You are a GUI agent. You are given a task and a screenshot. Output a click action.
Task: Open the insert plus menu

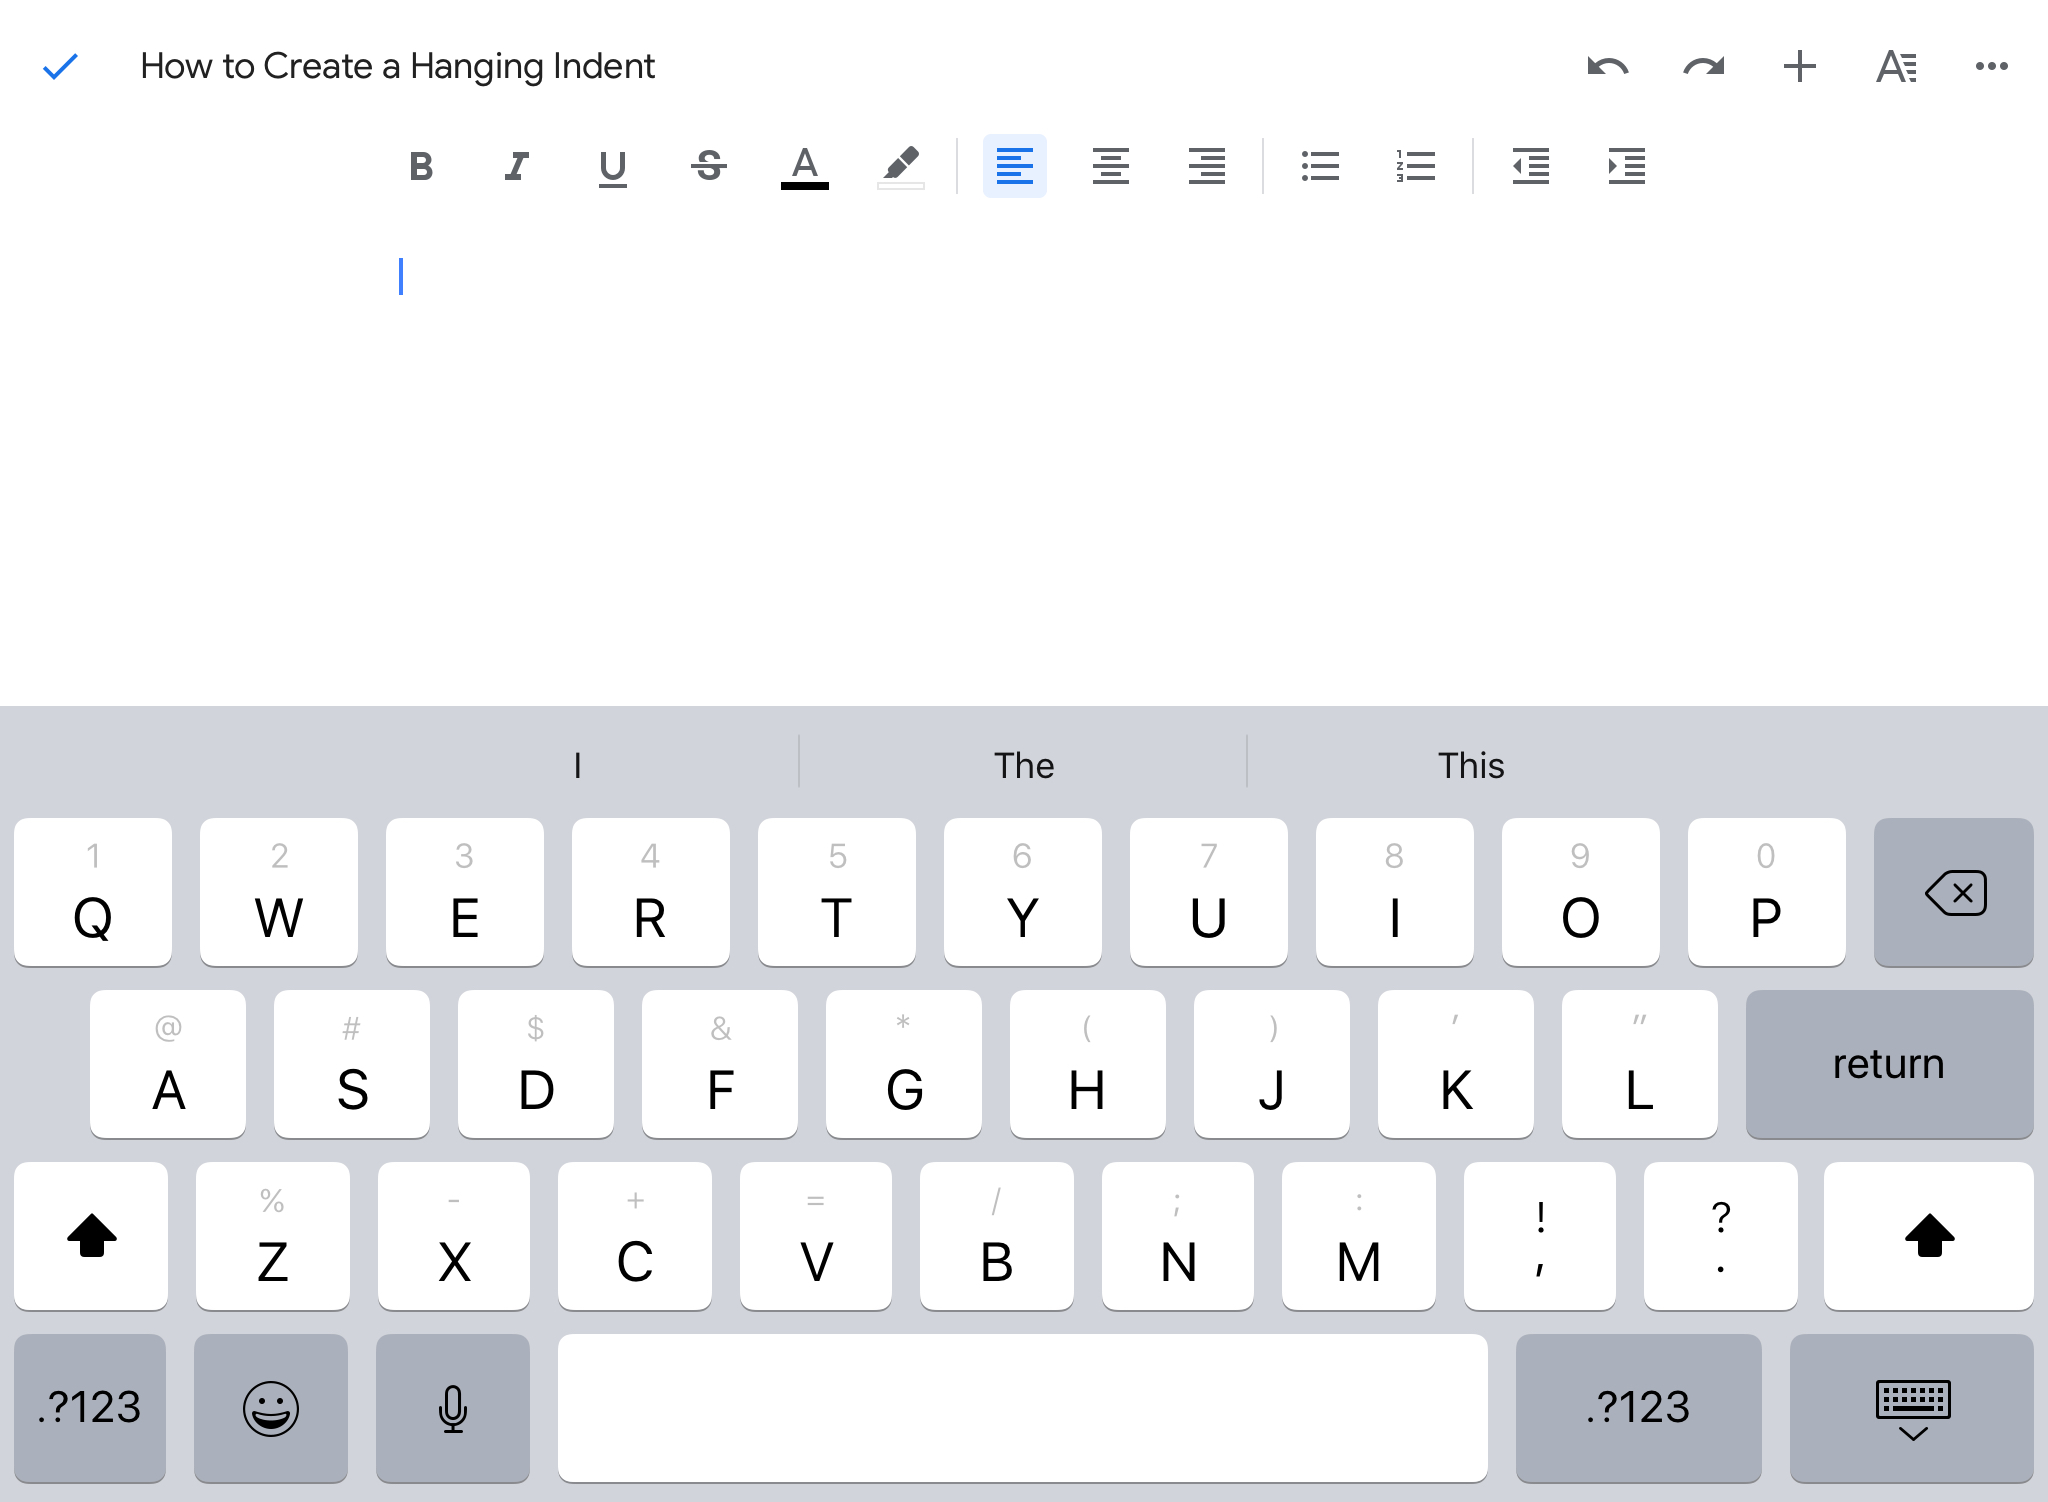(x=1799, y=67)
